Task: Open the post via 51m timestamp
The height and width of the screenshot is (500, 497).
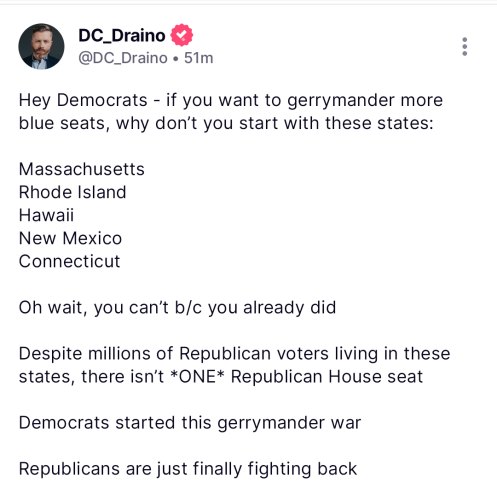Action: 199,58
